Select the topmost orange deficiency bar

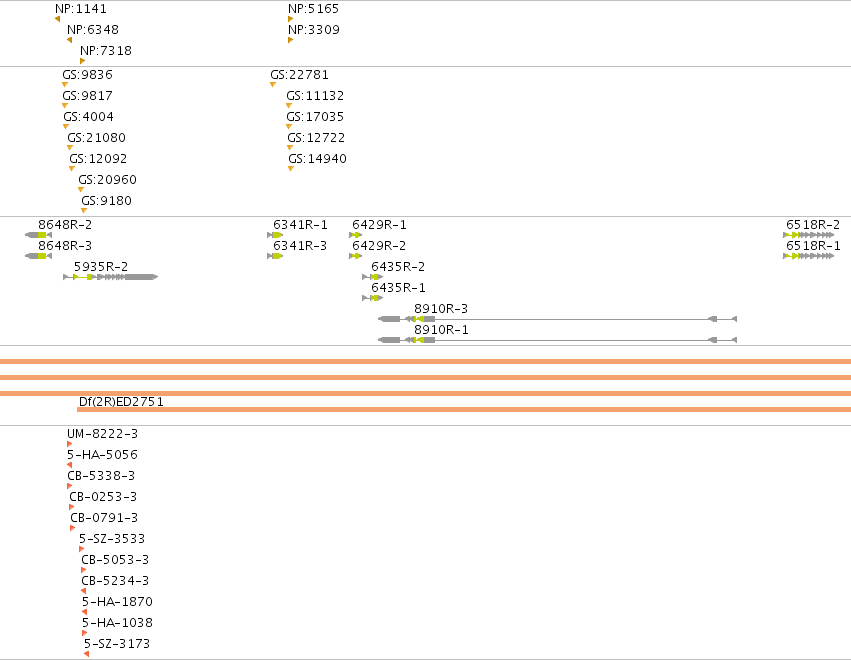tap(426, 361)
